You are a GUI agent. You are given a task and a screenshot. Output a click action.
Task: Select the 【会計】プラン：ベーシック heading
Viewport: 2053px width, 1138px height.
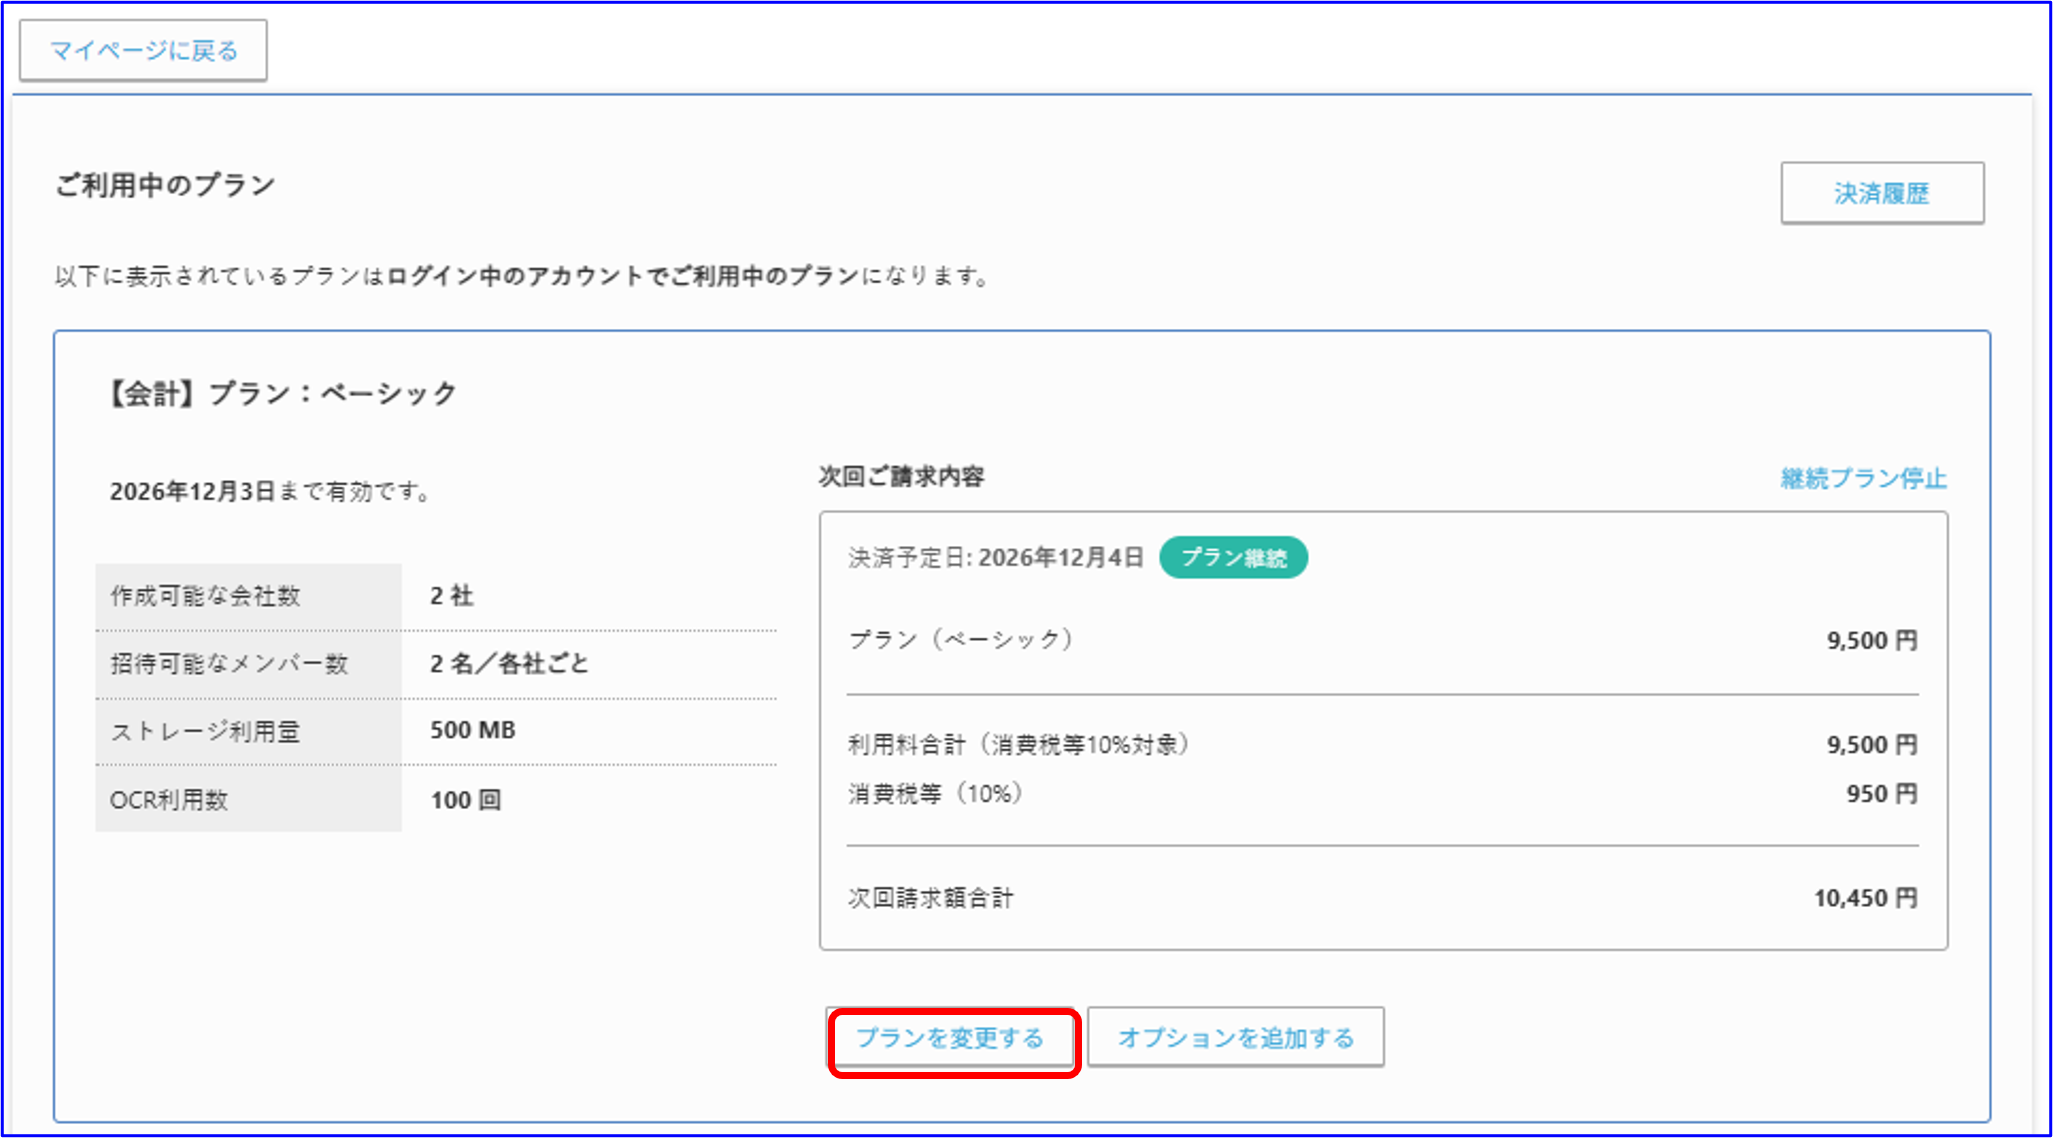tap(281, 392)
